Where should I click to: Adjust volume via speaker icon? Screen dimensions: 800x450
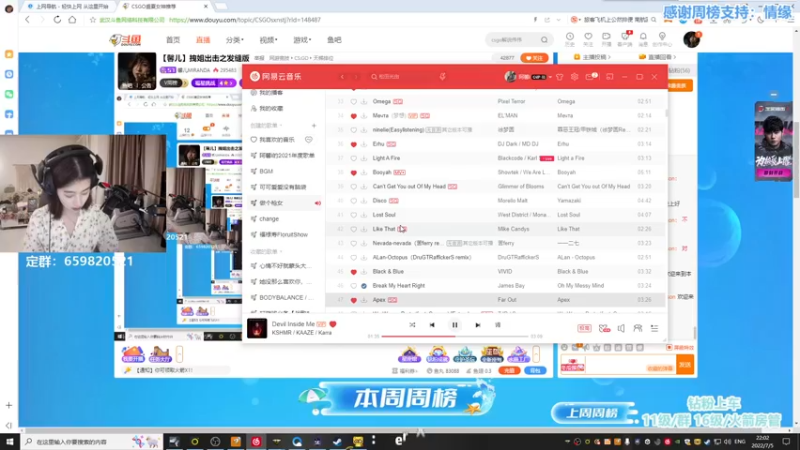(621, 329)
